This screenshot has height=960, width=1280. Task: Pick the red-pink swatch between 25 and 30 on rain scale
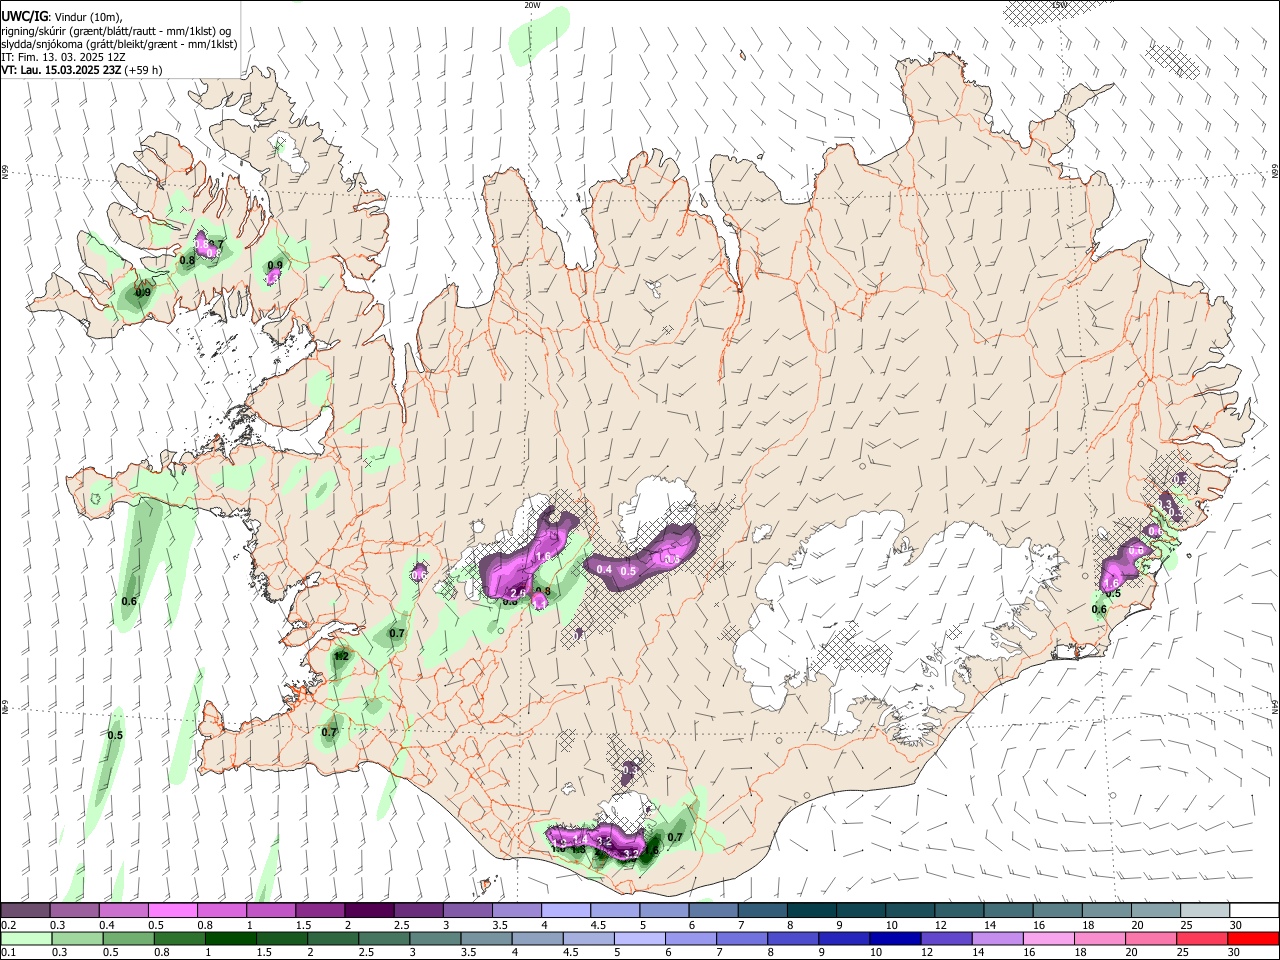pyautogui.click(x=1202, y=939)
